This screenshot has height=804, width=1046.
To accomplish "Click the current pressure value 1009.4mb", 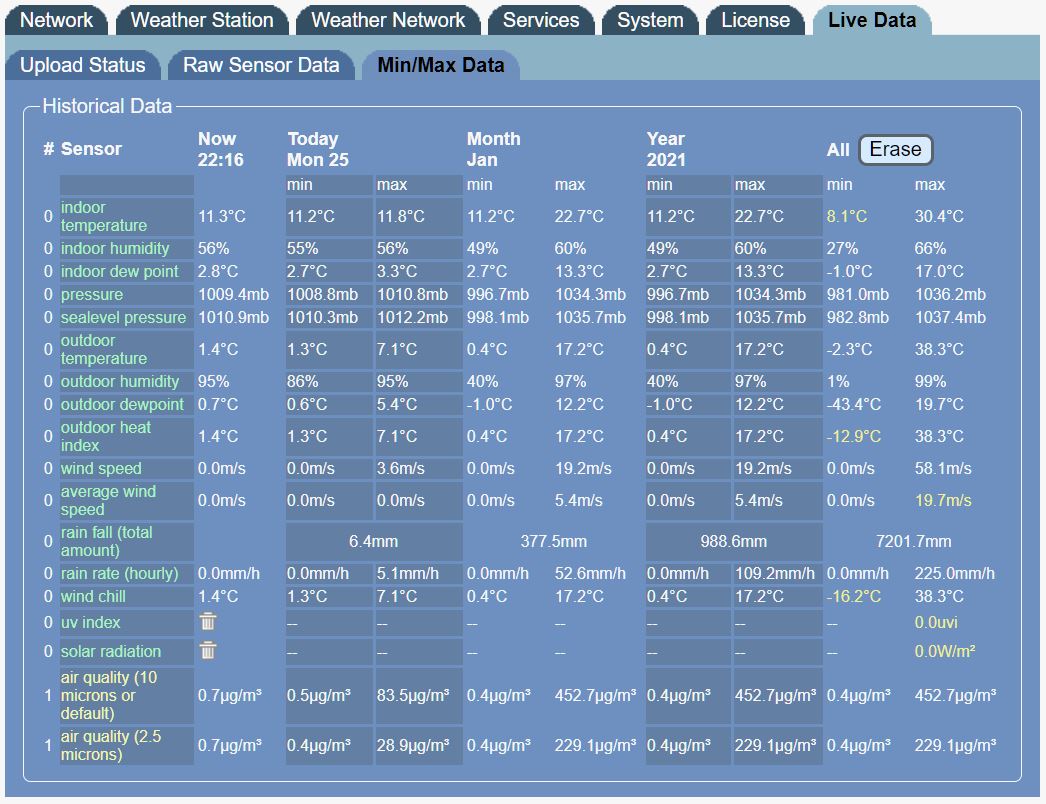I will [233, 294].
